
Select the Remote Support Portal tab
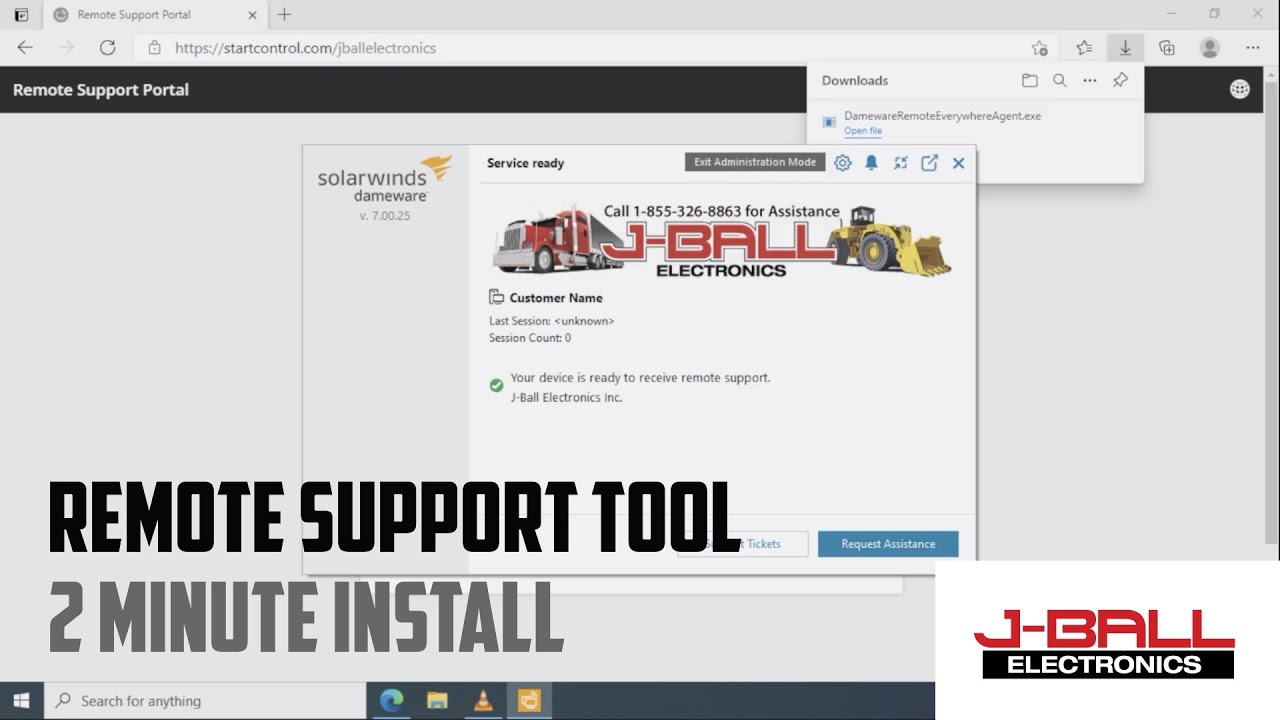pyautogui.click(x=155, y=15)
